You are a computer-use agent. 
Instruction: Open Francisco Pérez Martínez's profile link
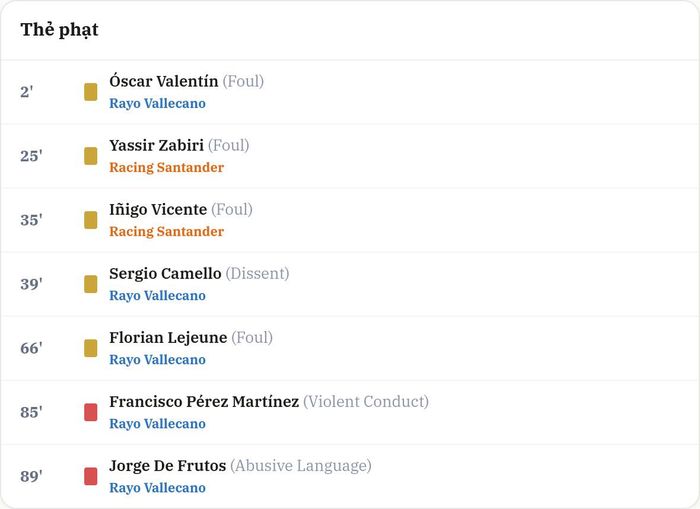(204, 401)
